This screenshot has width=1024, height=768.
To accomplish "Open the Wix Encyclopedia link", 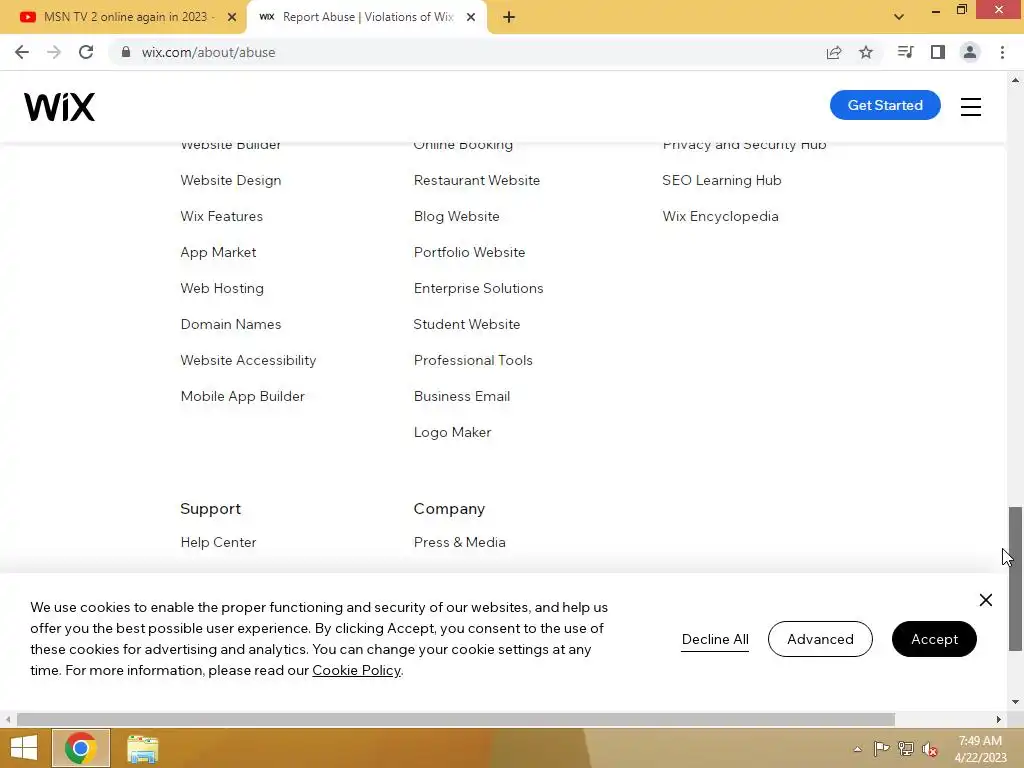I will point(720,216).
